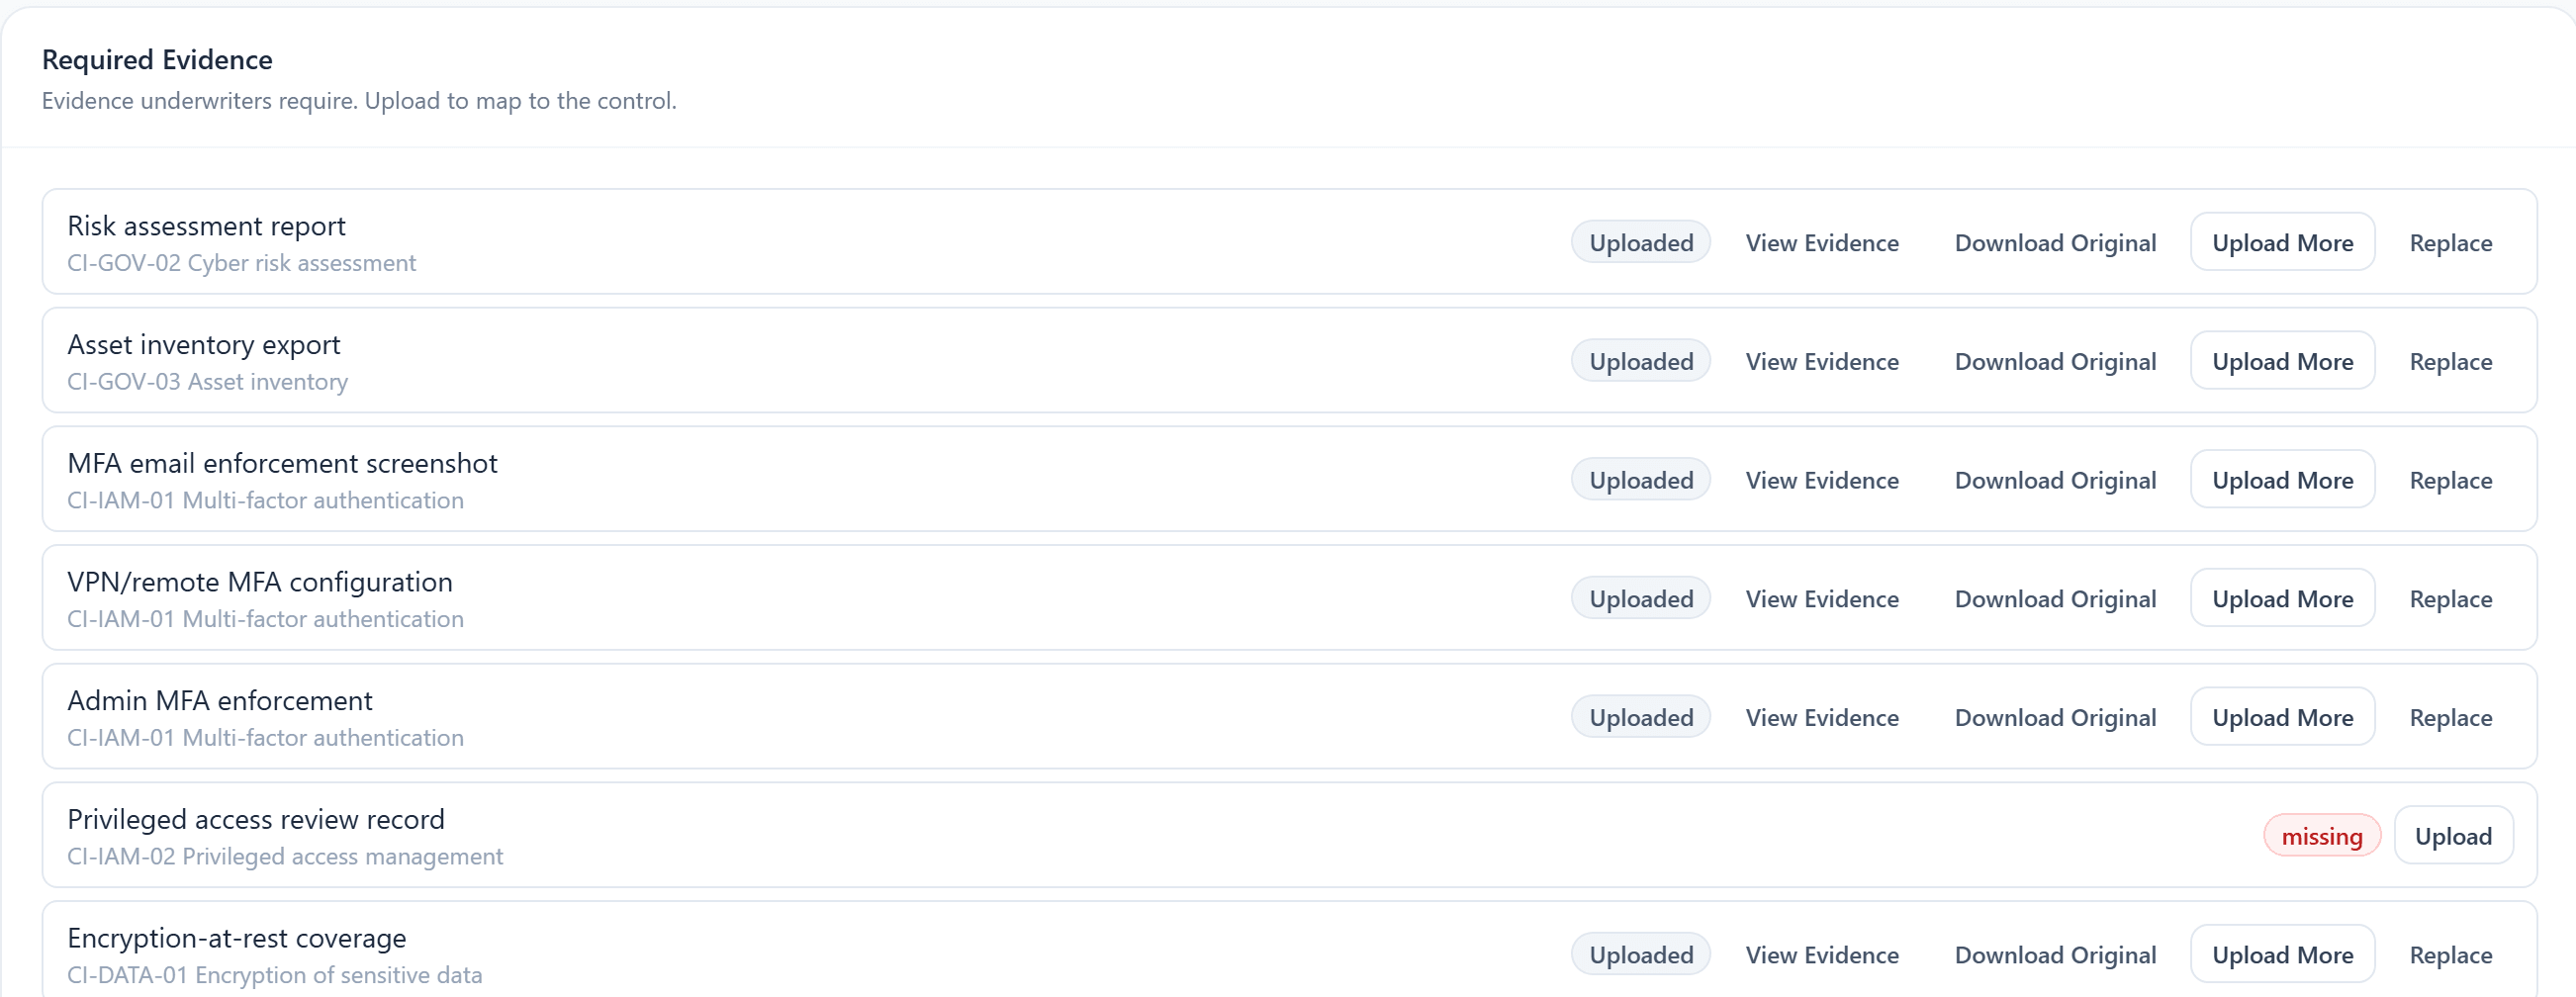Replace the Risk assessment report evidence
Screen dimensions: 2576x997
tap(2450, 243)
